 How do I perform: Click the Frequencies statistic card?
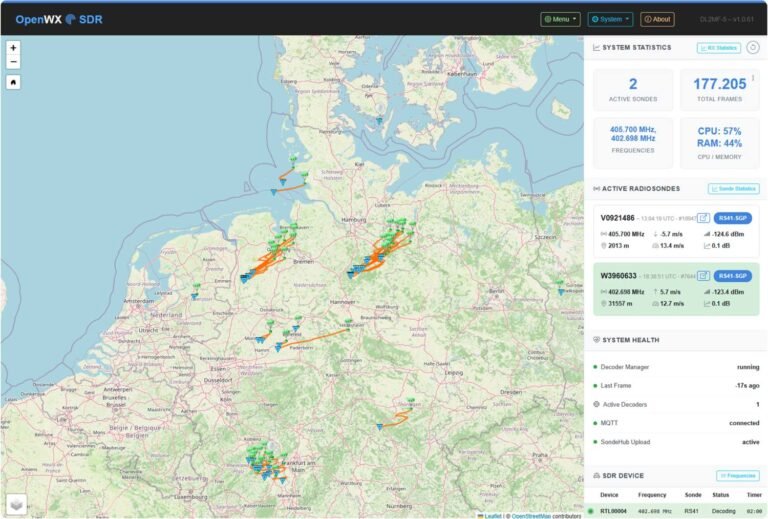pos(633,142)
